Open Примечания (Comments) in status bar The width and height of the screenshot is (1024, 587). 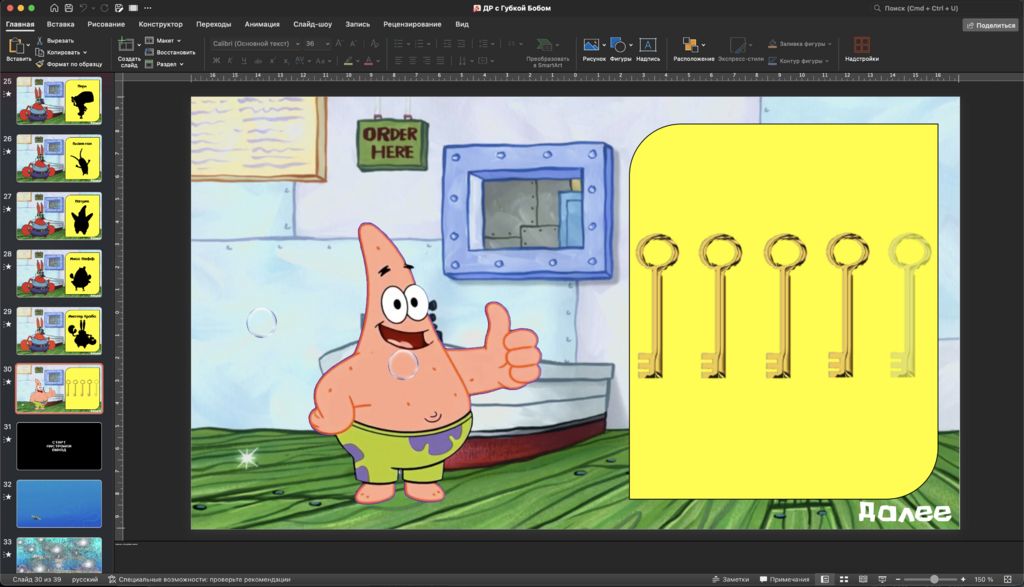(784, 579)
